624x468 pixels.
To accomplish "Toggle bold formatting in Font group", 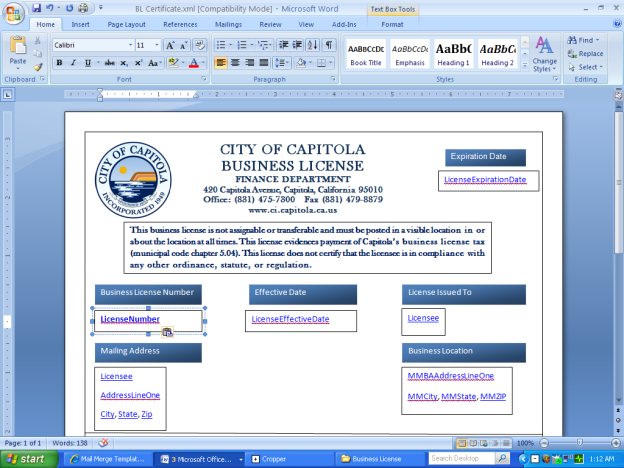I will tap(59, 62).
